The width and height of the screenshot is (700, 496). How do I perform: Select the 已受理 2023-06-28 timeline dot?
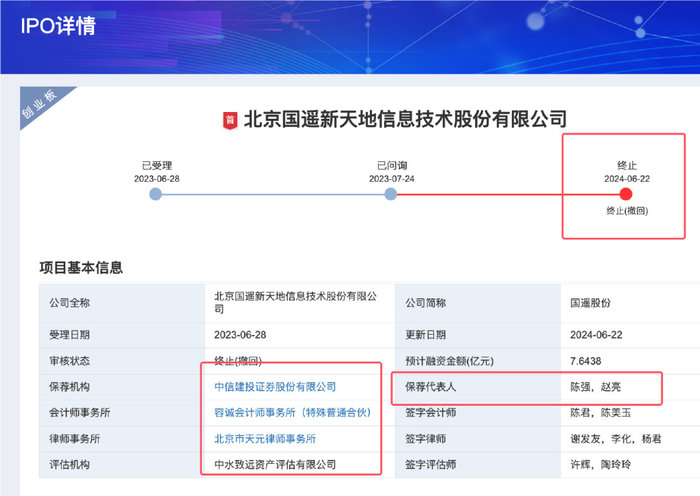click(x=155, y=194)
